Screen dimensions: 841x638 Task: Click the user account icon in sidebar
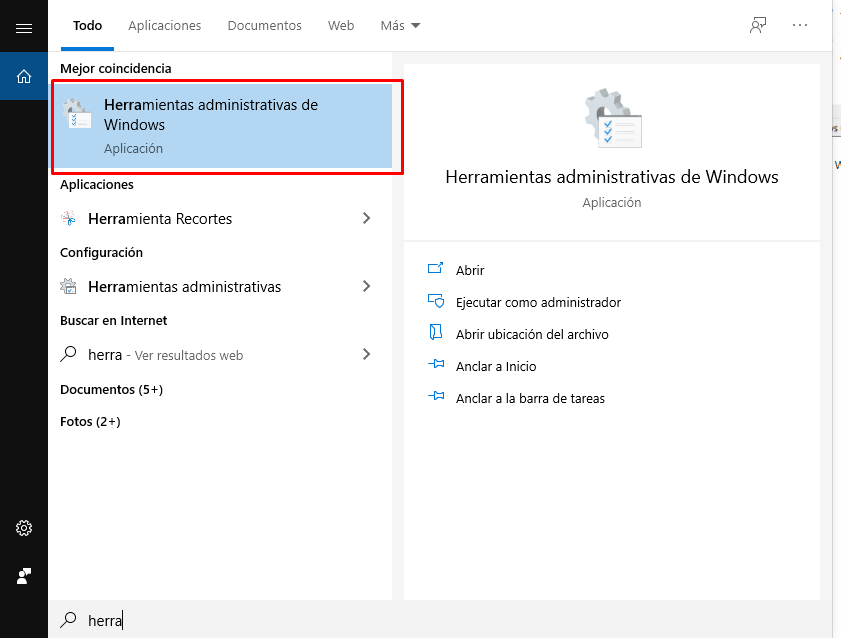tap(24, 576)
